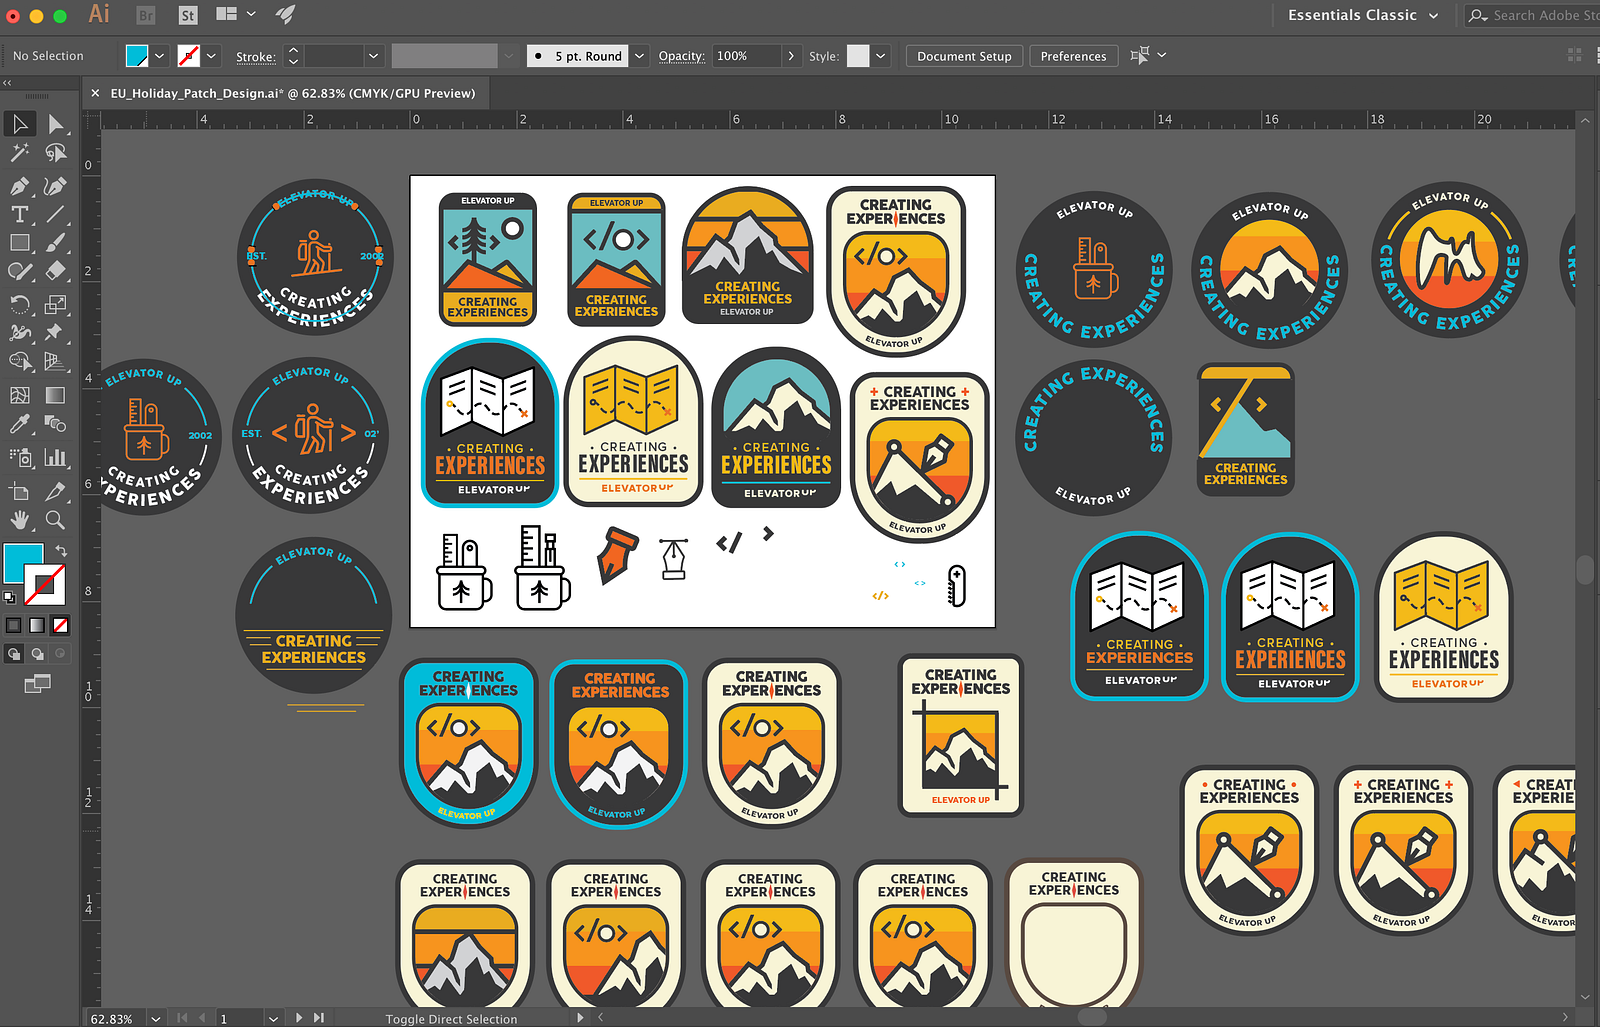Click the cyan Fill color box
Viewport: 1600px width, 1027px height.
point(22,563)
